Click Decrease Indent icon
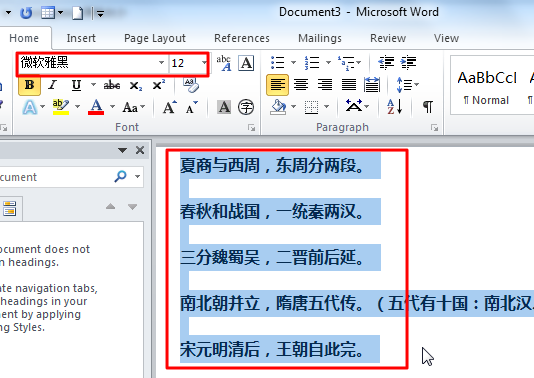534x378 pixels. [386, 63]
